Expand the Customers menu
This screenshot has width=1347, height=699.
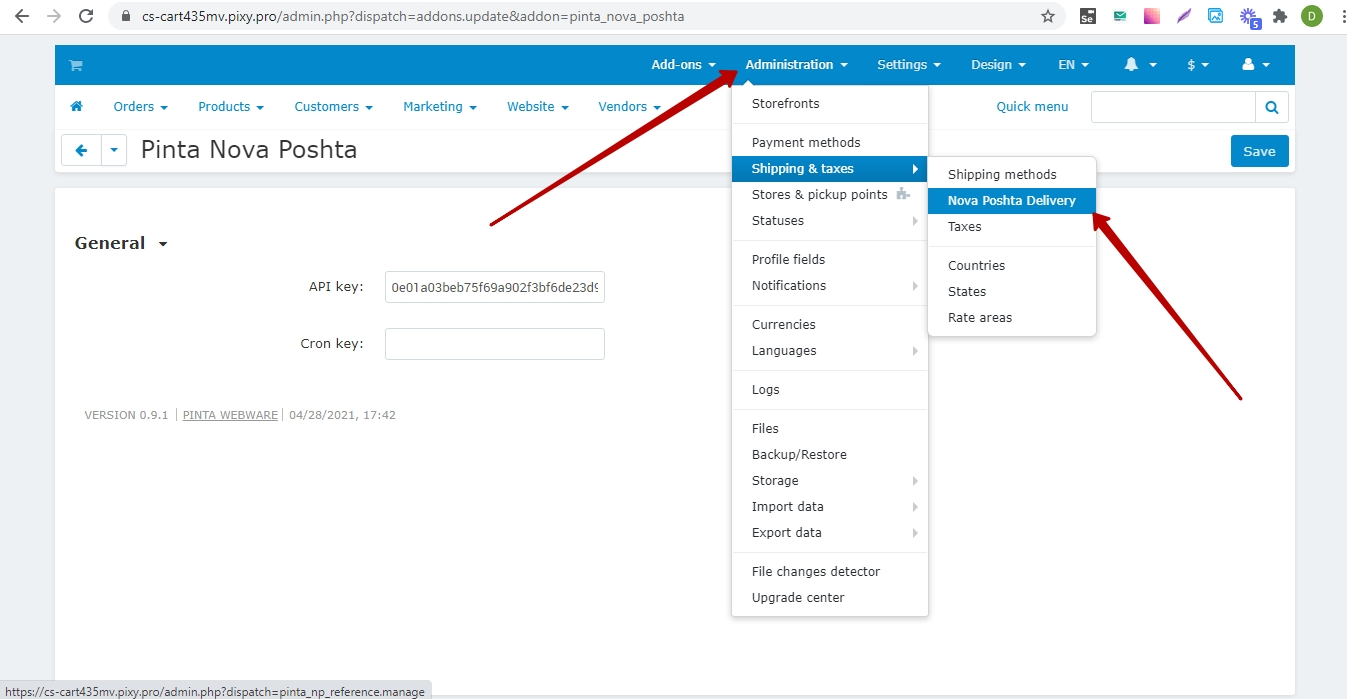tap(333, 106)
